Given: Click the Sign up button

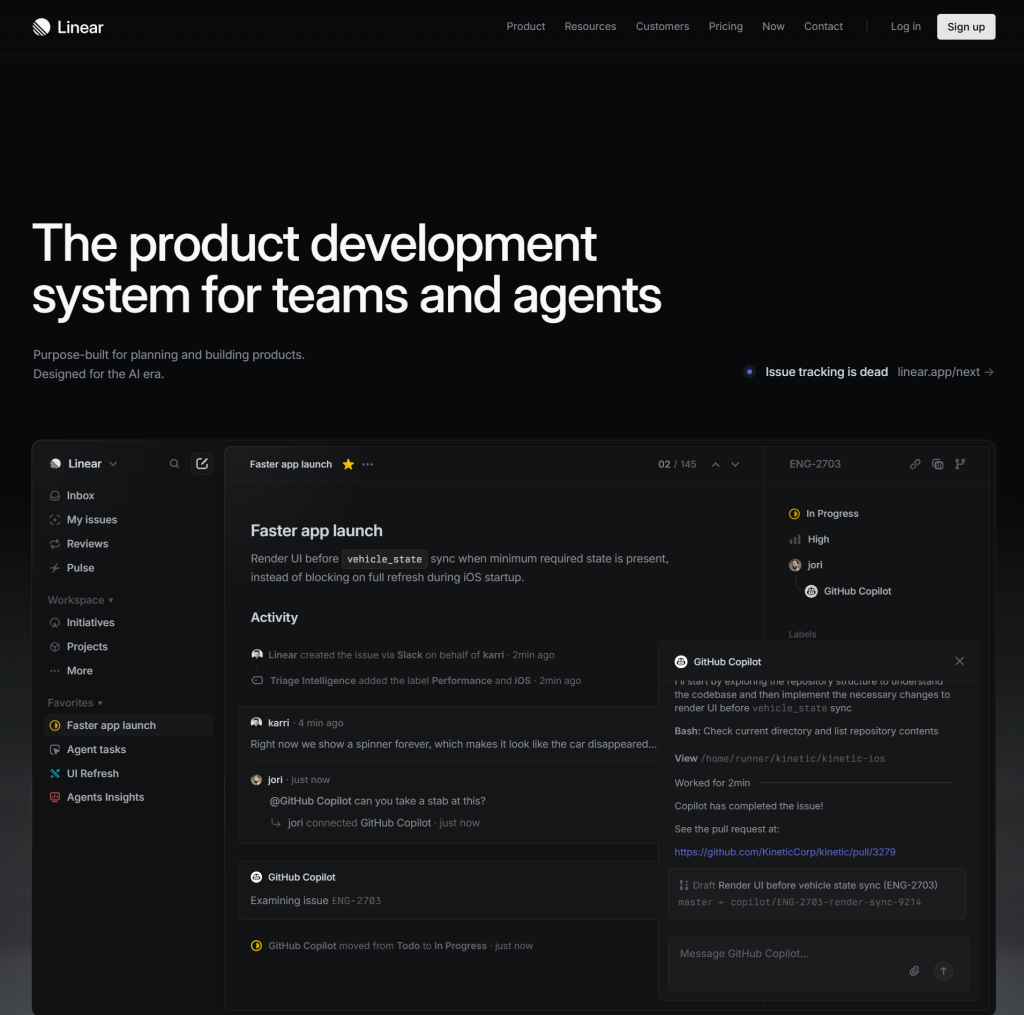Looking at the screenshot, I should tap(965, 27).
